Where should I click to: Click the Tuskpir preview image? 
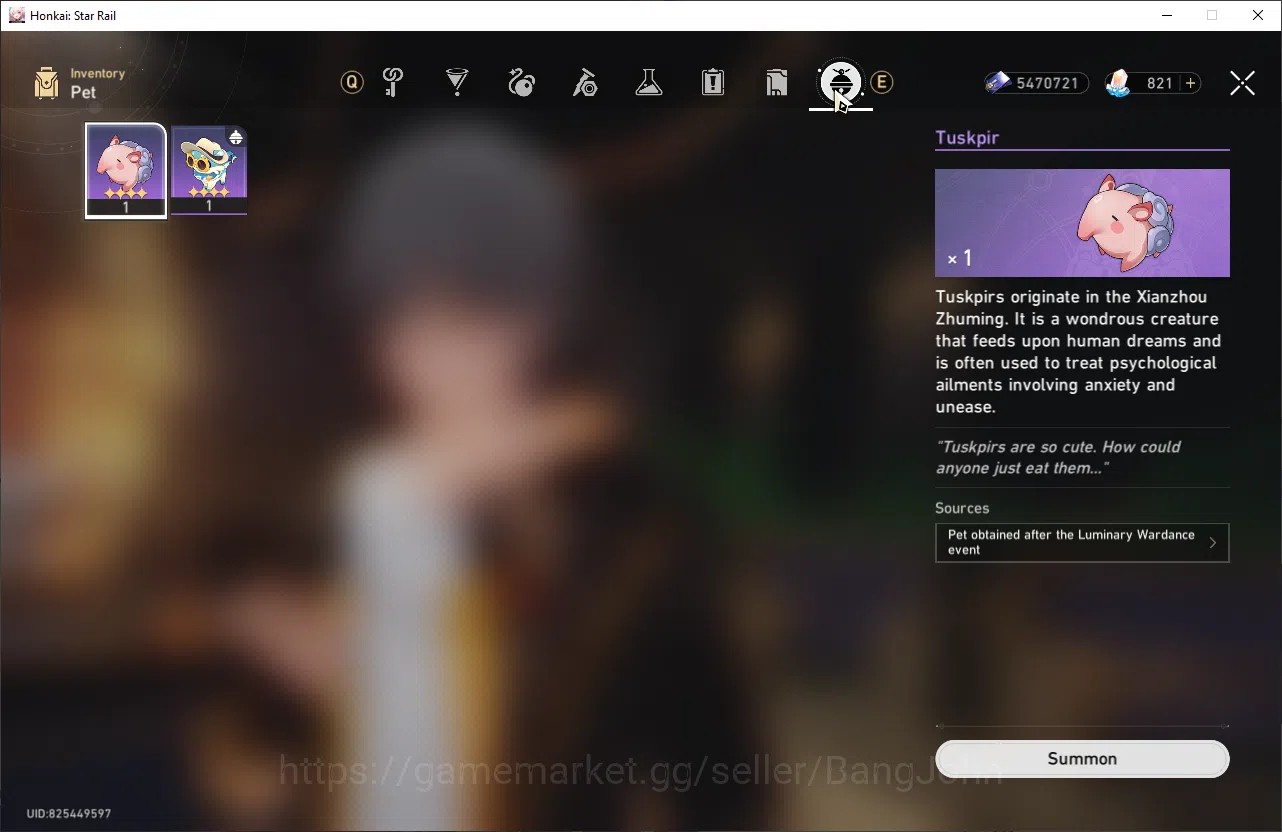click(1082, 223)
